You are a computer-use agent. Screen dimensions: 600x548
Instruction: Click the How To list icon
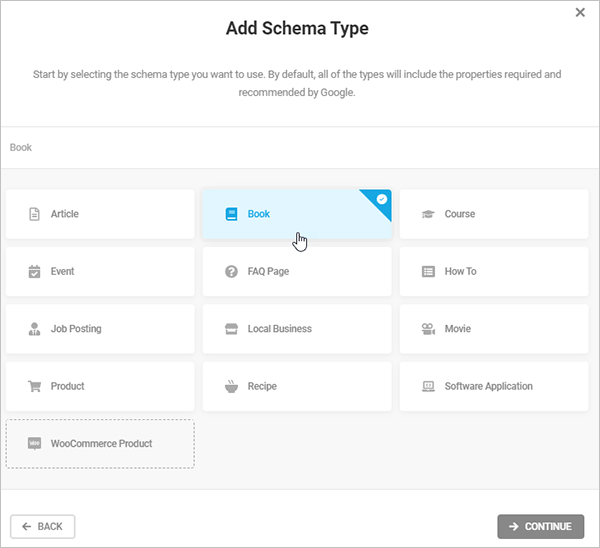[x=428, y=271]
